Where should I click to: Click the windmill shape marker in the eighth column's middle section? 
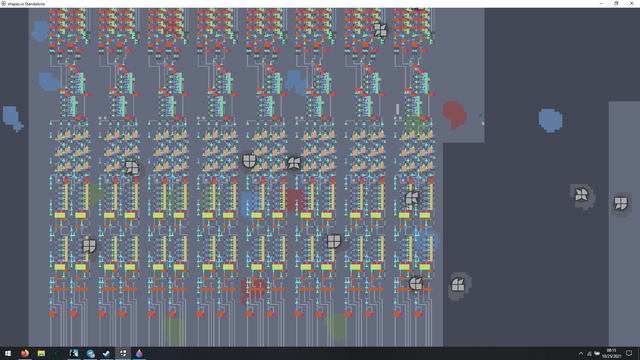(411, 198)
